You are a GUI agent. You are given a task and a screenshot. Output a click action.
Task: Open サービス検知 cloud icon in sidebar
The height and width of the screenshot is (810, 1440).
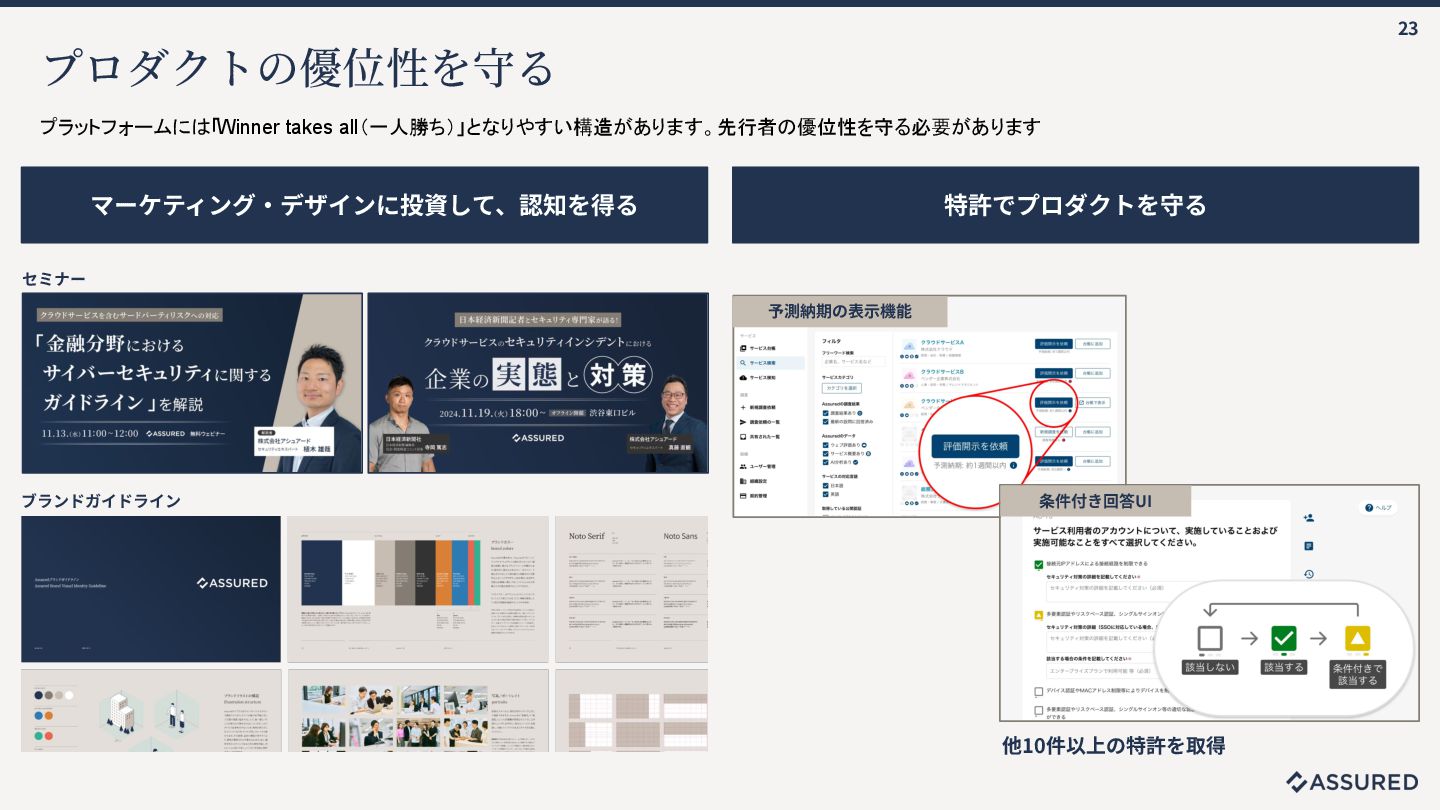(743, 378)
